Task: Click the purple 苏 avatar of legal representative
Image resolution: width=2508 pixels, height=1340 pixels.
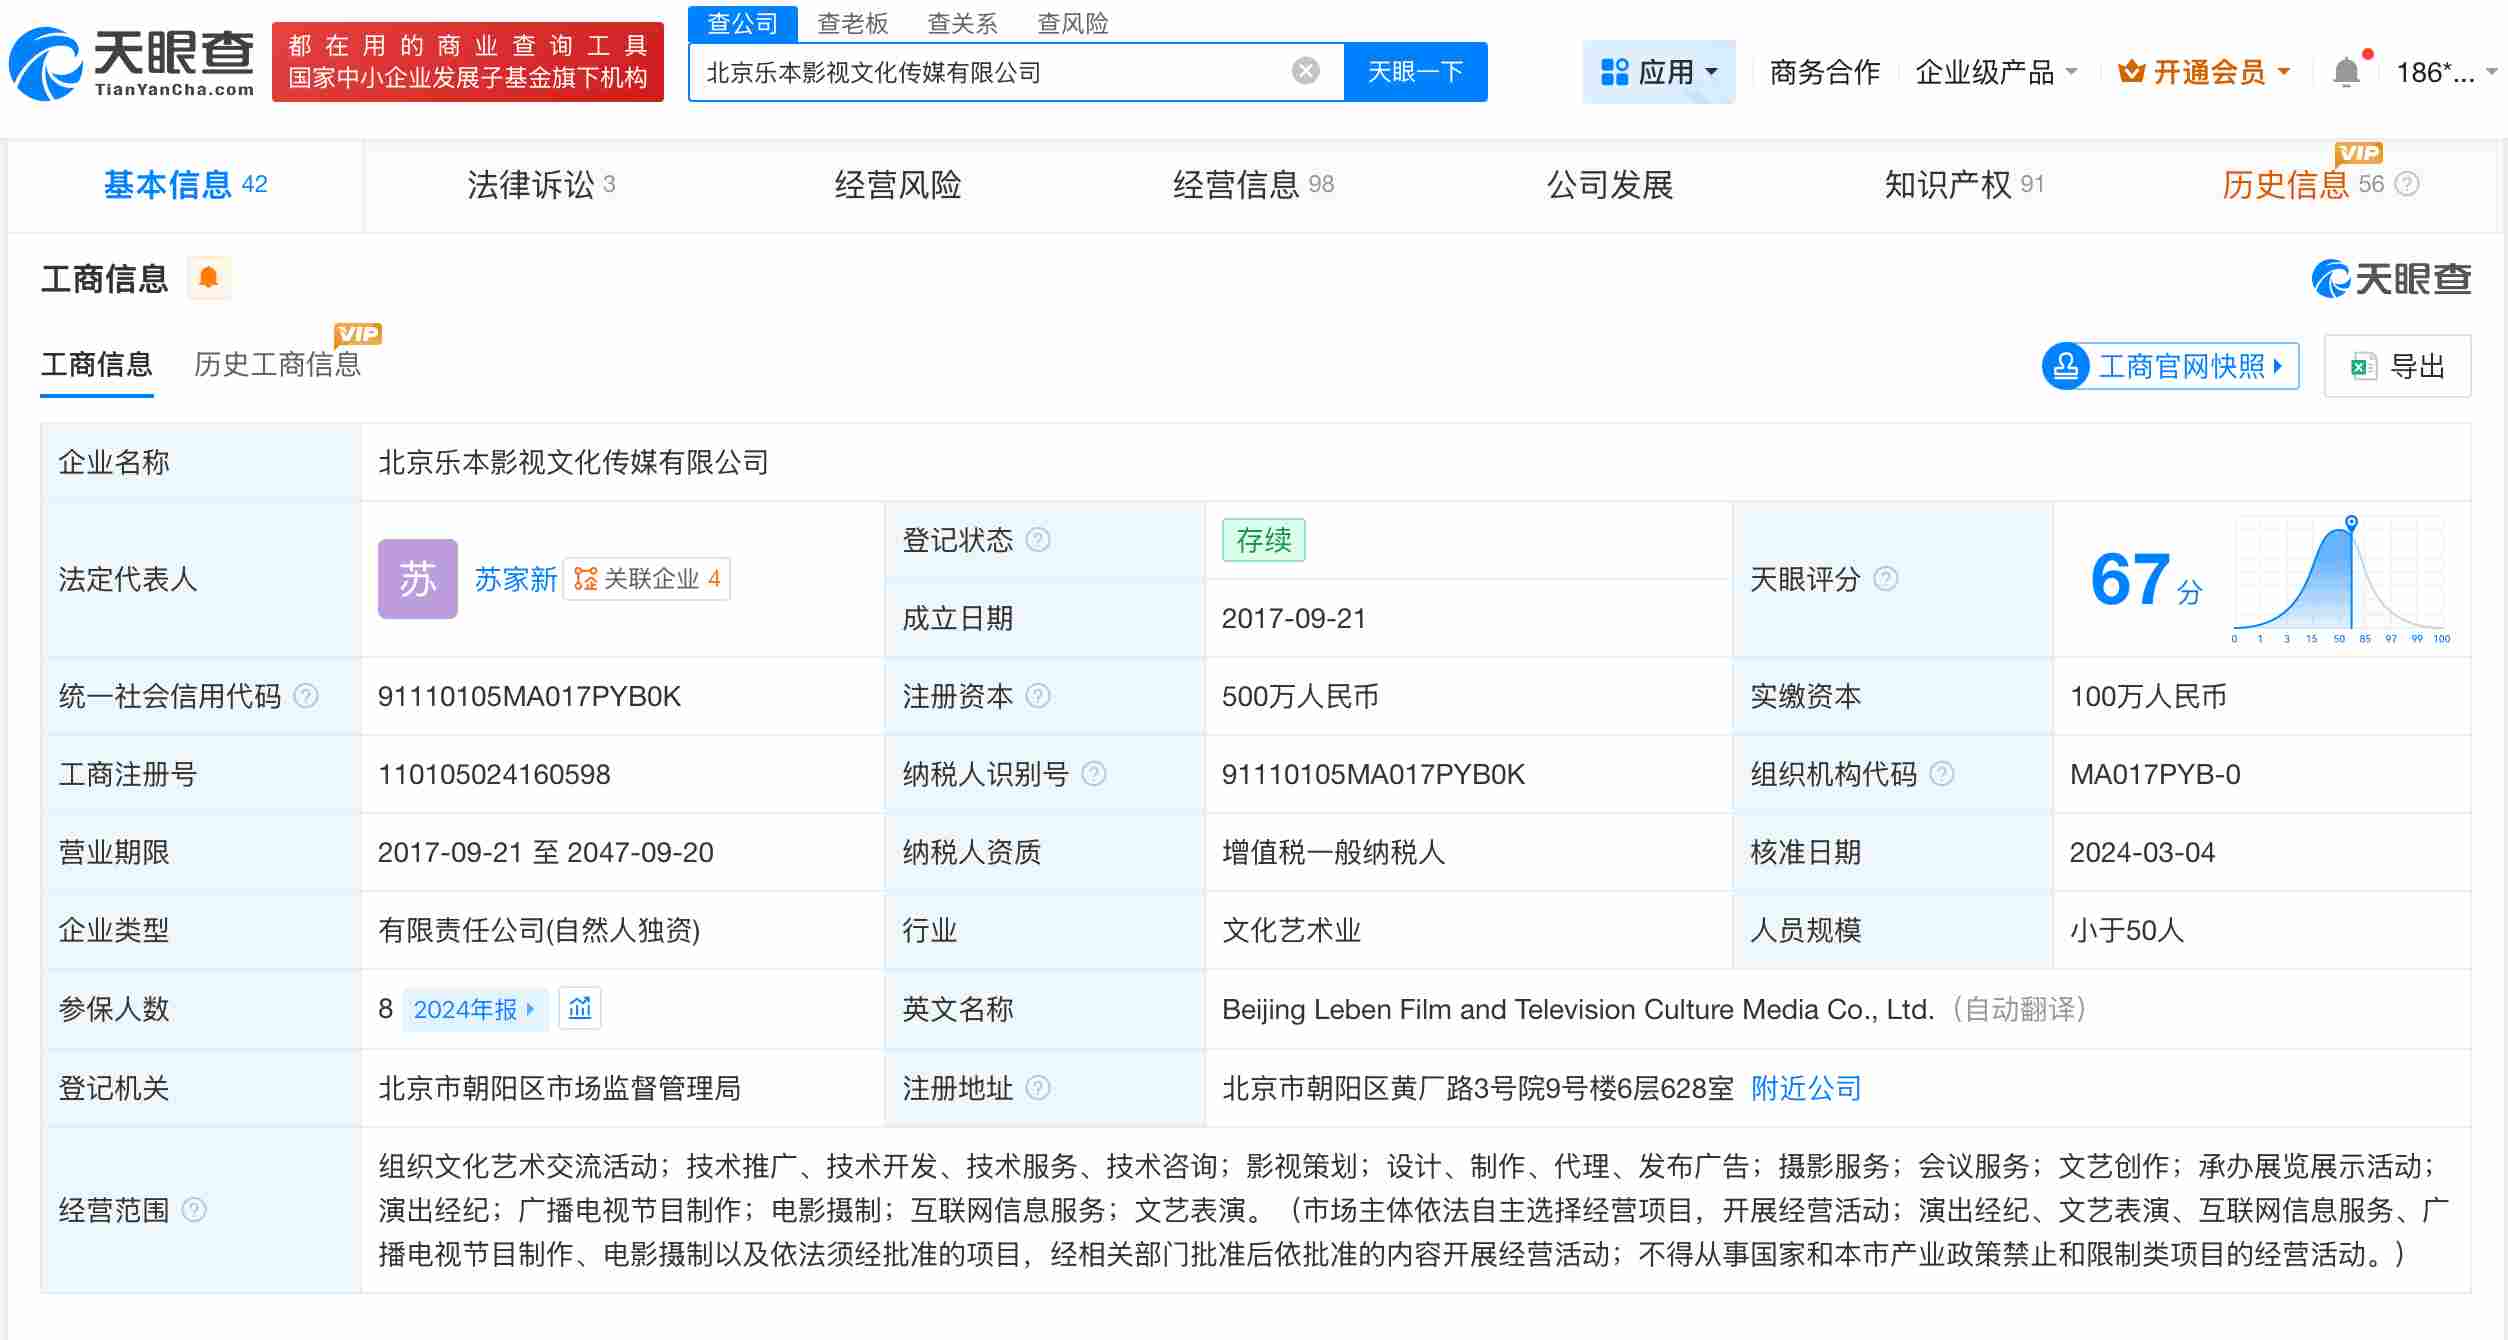Action: click(x=417, y=578)
